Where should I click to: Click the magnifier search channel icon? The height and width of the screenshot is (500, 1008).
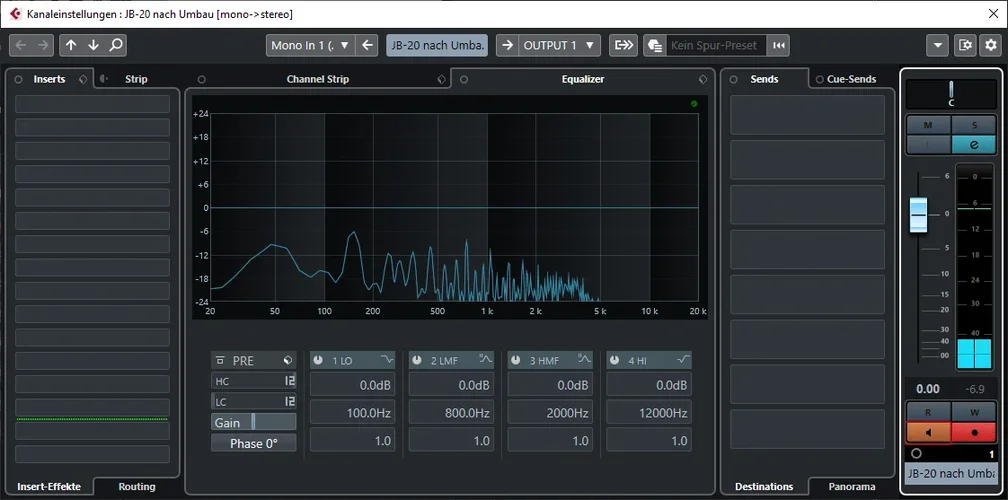pyautogui.click(x=116, y=45)
